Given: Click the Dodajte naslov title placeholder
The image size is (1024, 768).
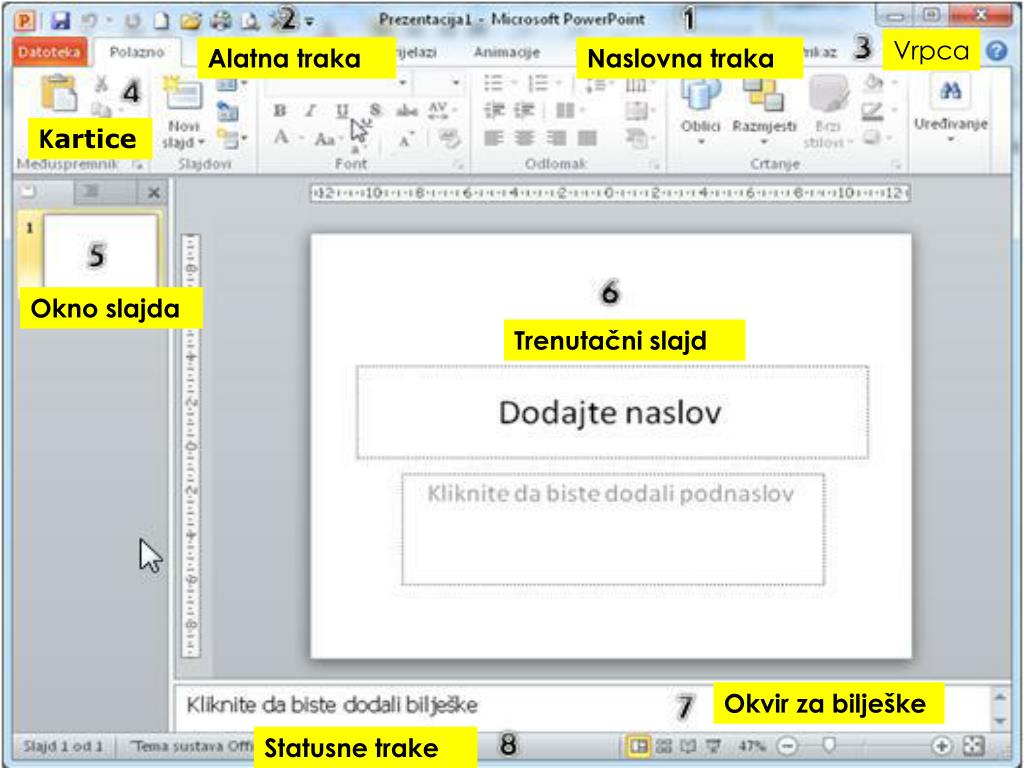Looking at the screenshot, I should [612, 413].
